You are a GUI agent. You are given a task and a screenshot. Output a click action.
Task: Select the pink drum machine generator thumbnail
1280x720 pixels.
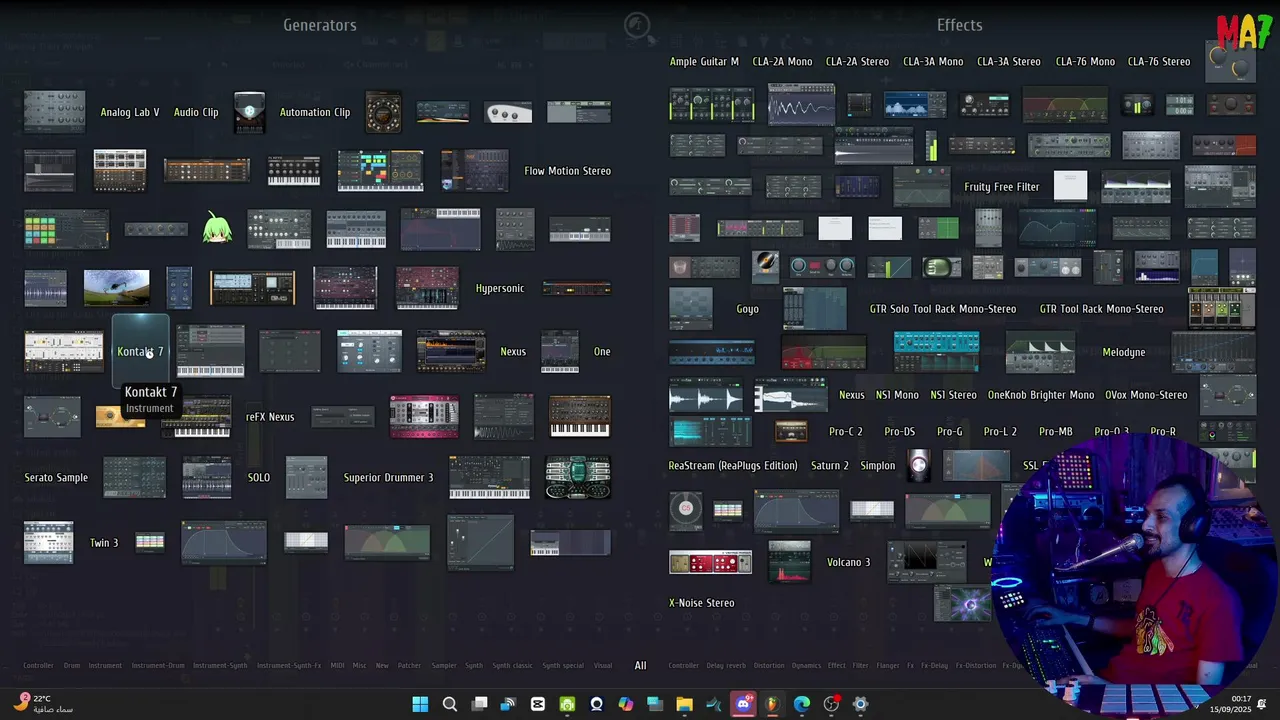(424, 417)
